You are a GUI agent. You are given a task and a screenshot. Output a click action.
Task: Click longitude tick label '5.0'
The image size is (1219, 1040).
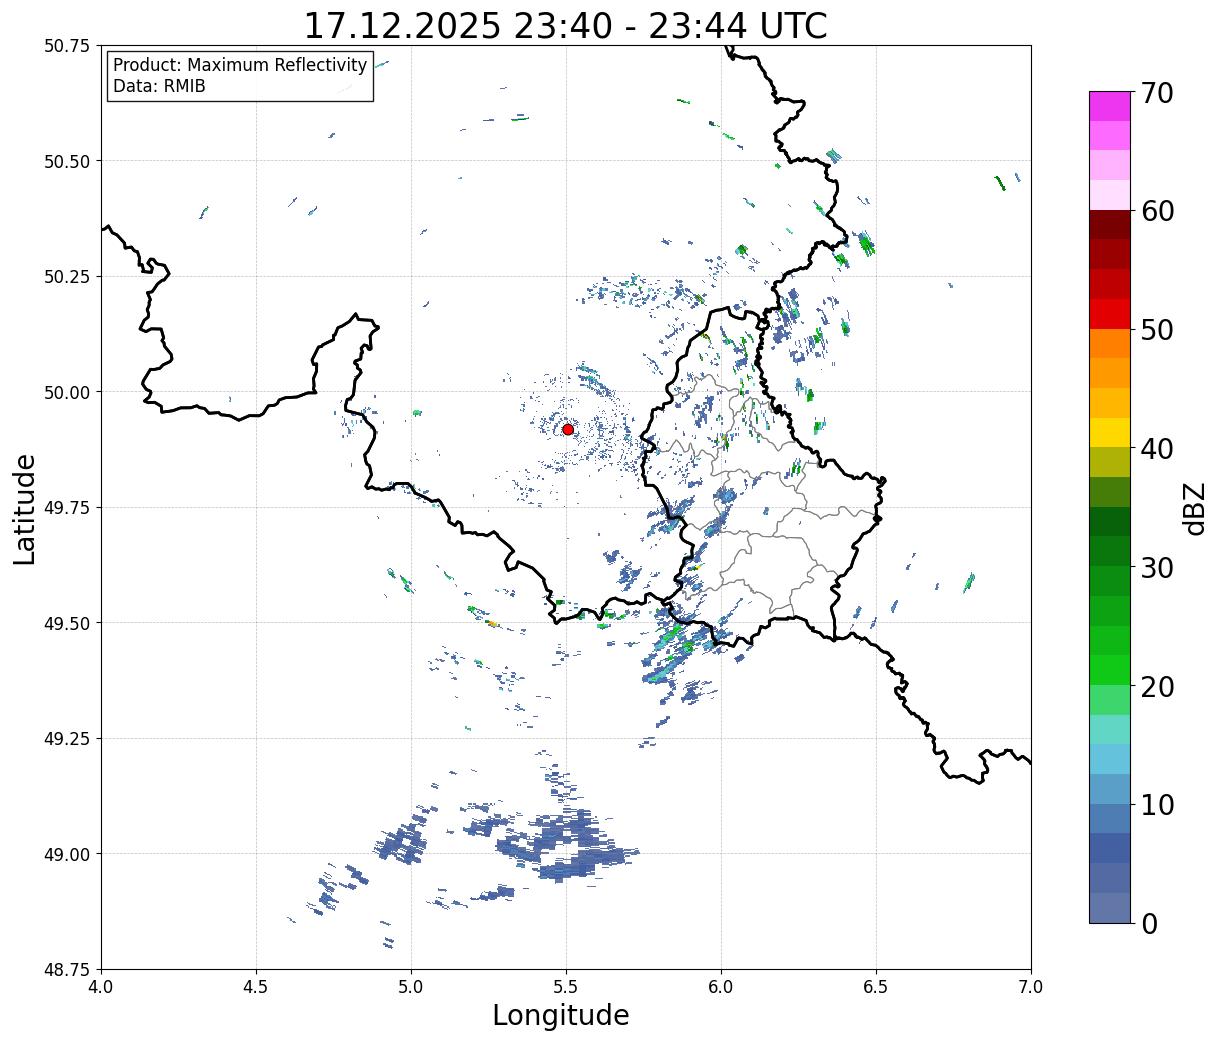coord(411,987)
